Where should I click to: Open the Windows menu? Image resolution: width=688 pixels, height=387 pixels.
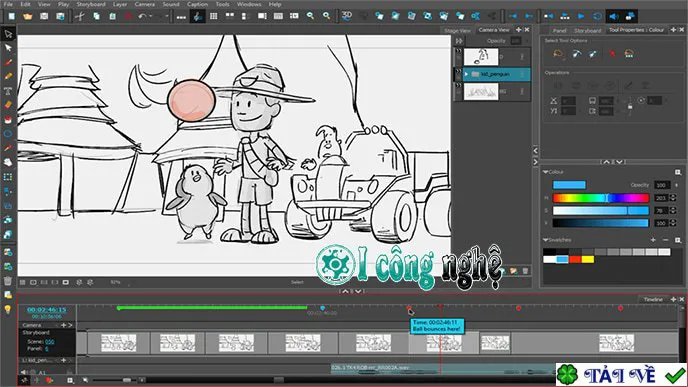(x=249, y=4)
